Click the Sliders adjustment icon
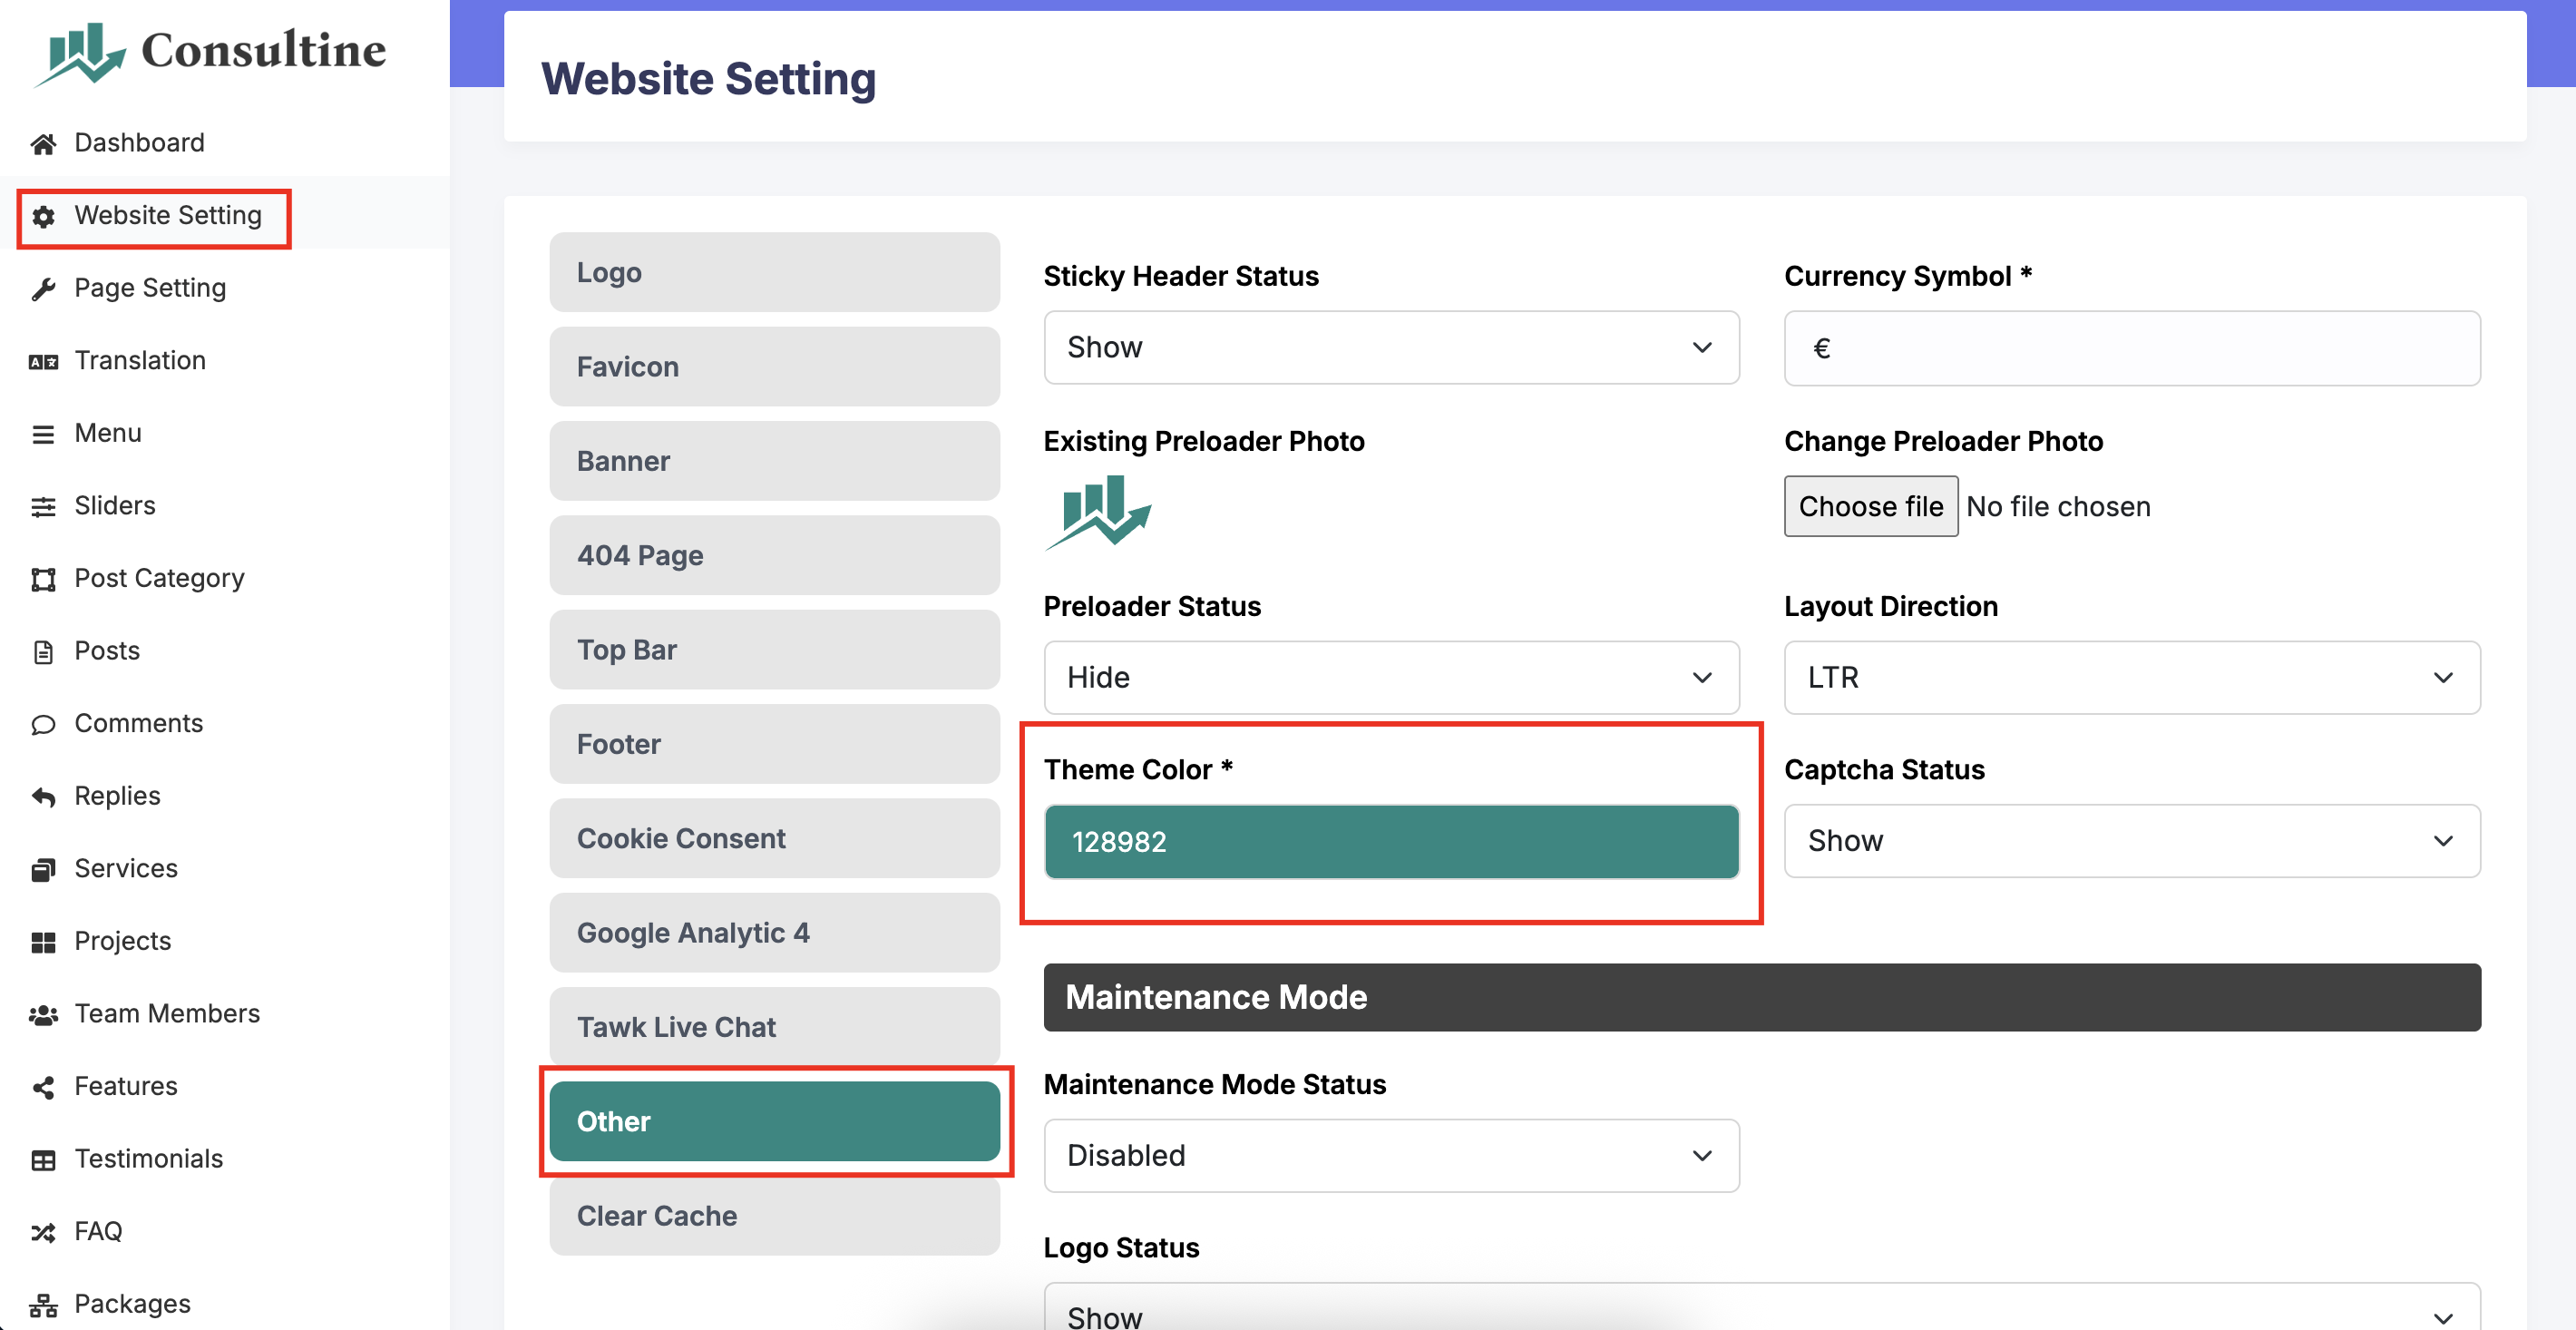The height and width of the screenshot is (1330, 2576). click(x=42, y=506)
